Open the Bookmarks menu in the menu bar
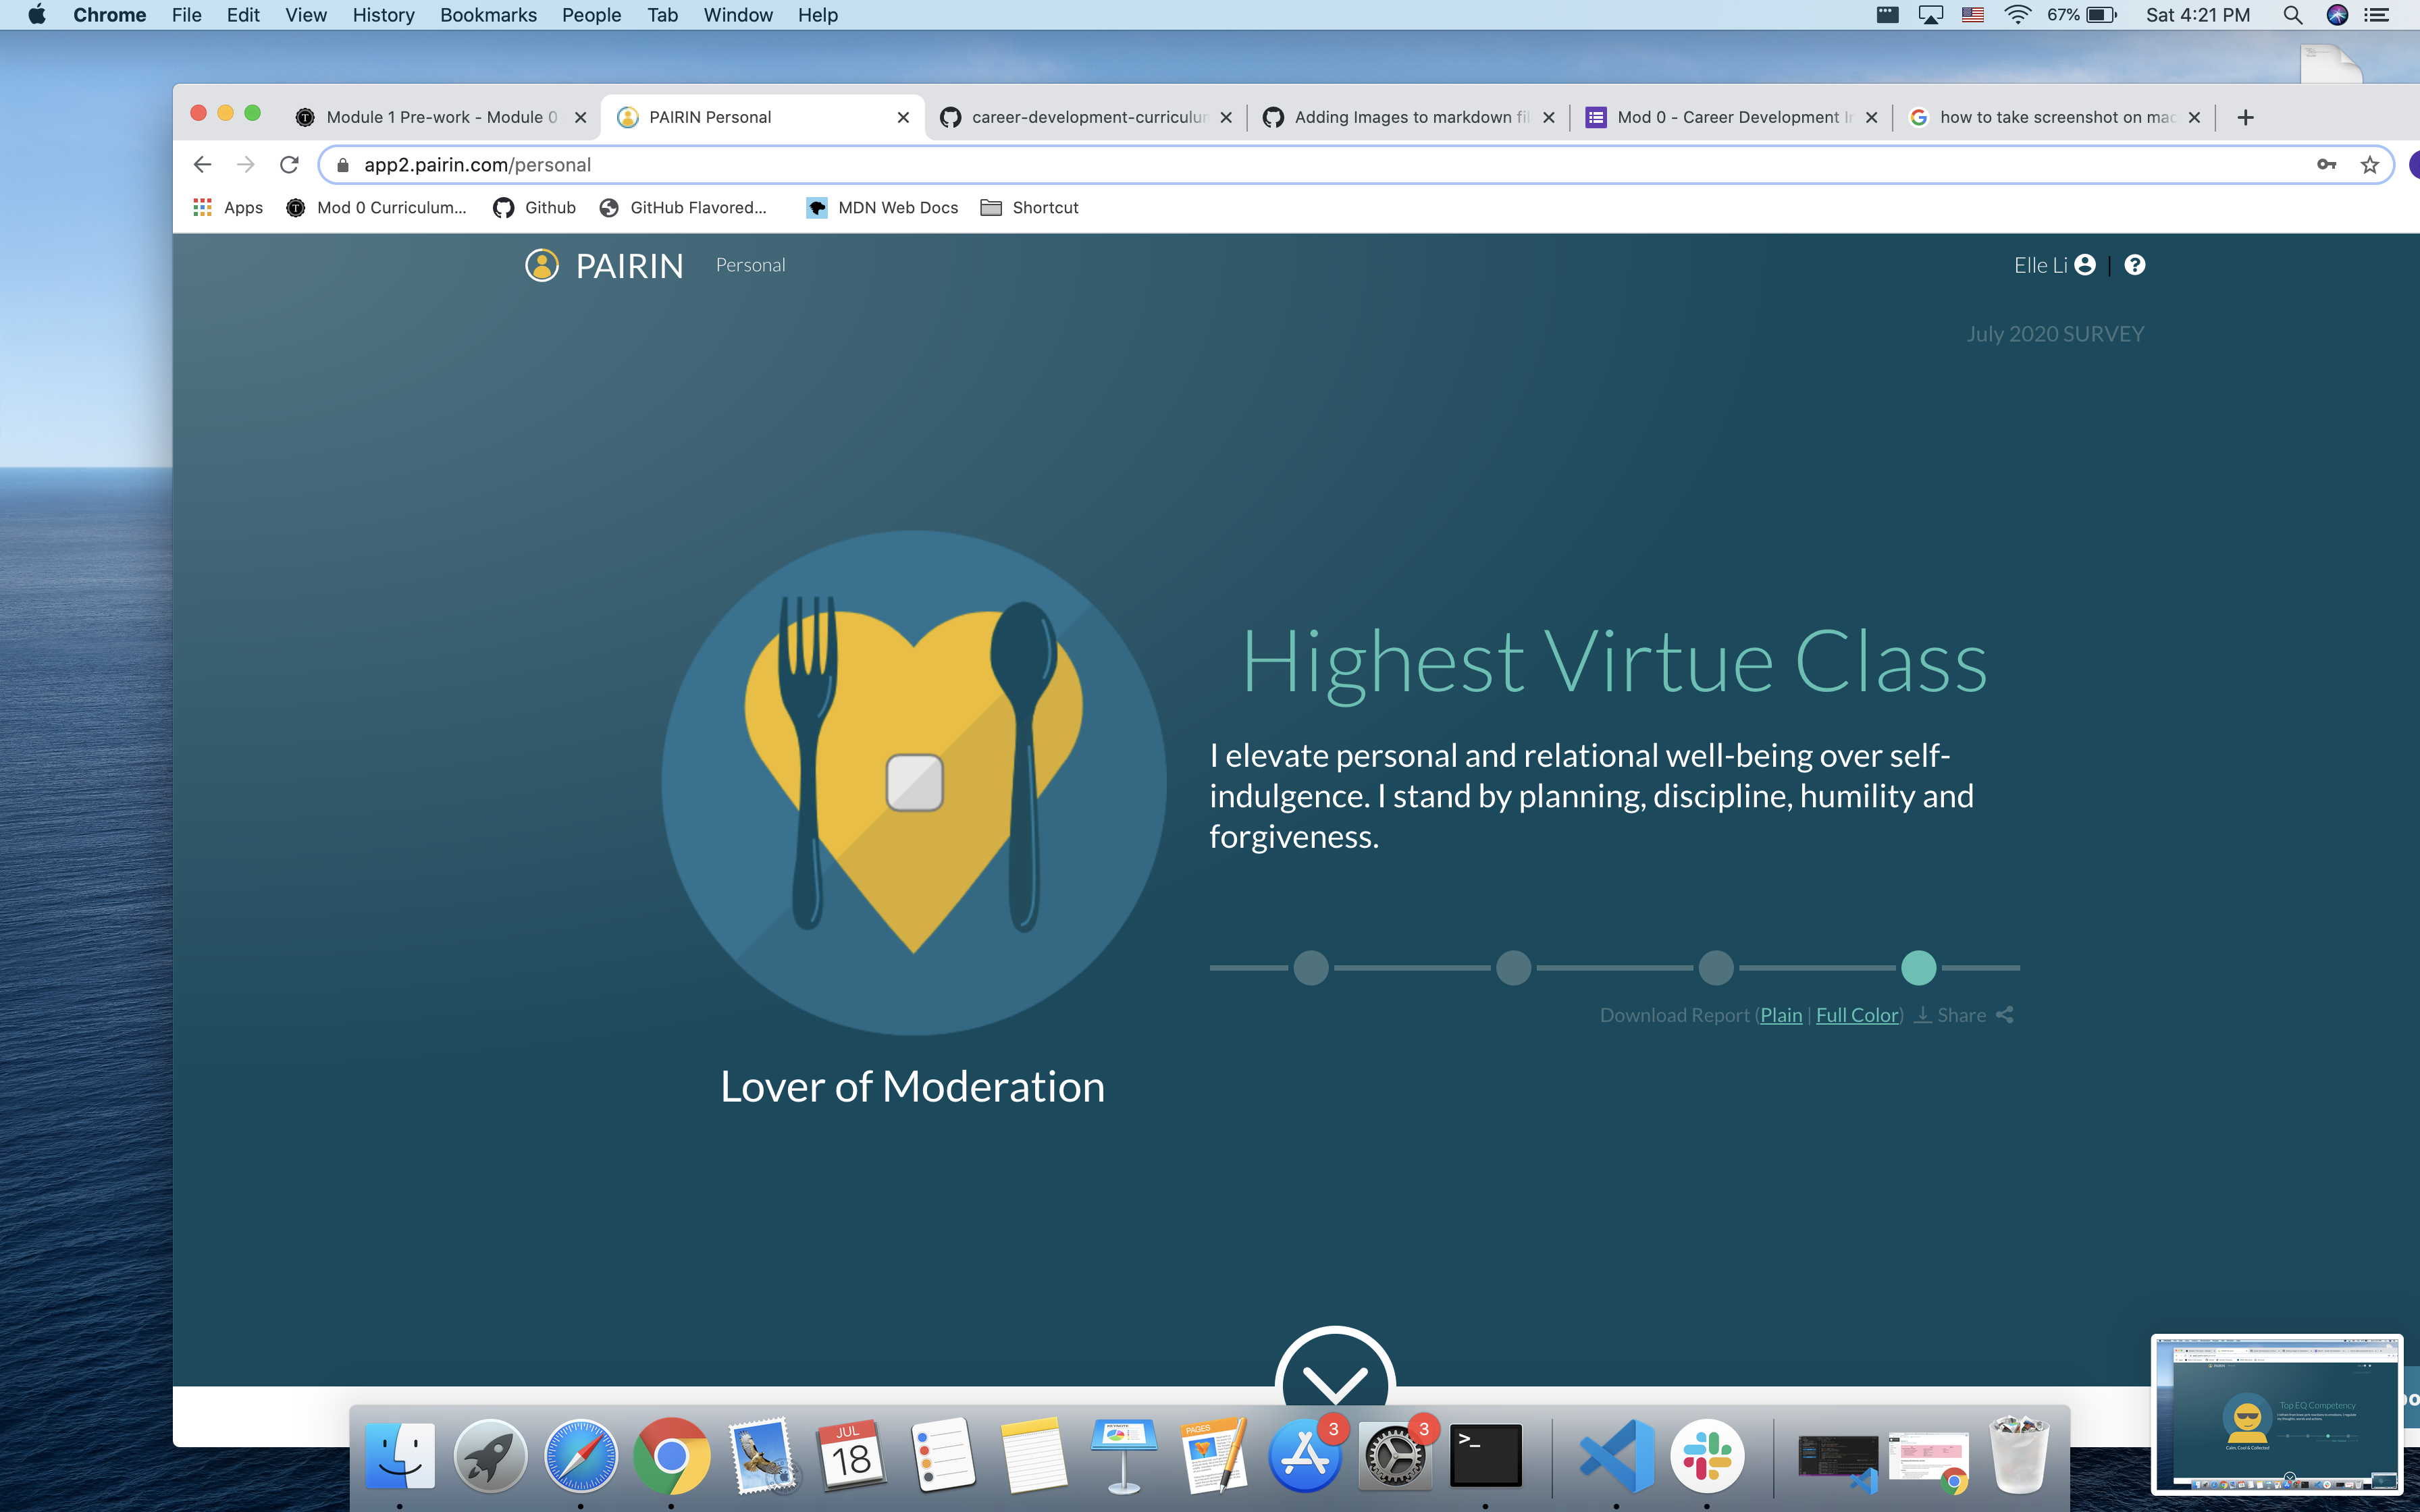This screenshot has height=1512, width=2420. [x=488, y=15]
